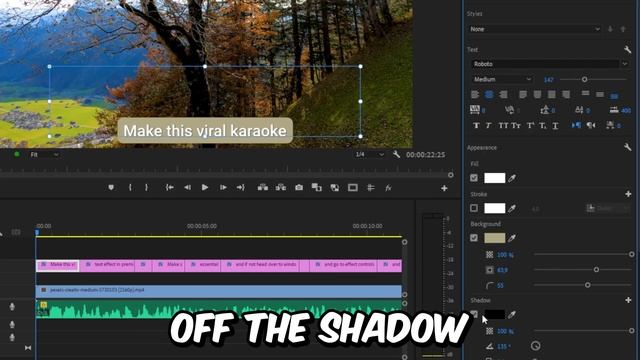Enable the Stroke checkbox
Viewport: 640px width, 360px height.
coord(474,208)
